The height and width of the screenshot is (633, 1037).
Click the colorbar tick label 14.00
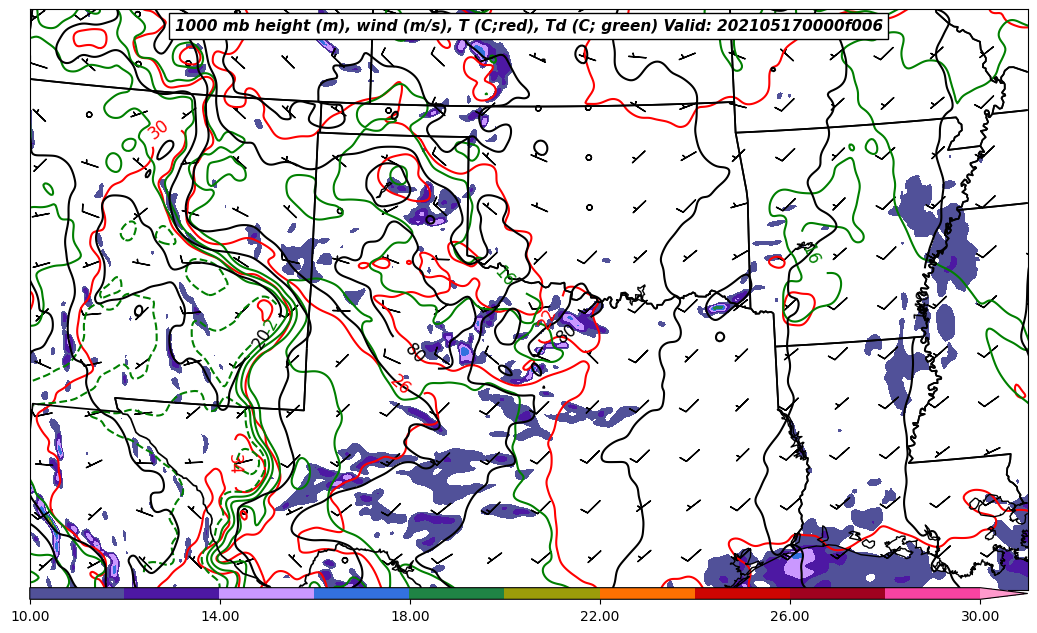[x=220, y=616]
